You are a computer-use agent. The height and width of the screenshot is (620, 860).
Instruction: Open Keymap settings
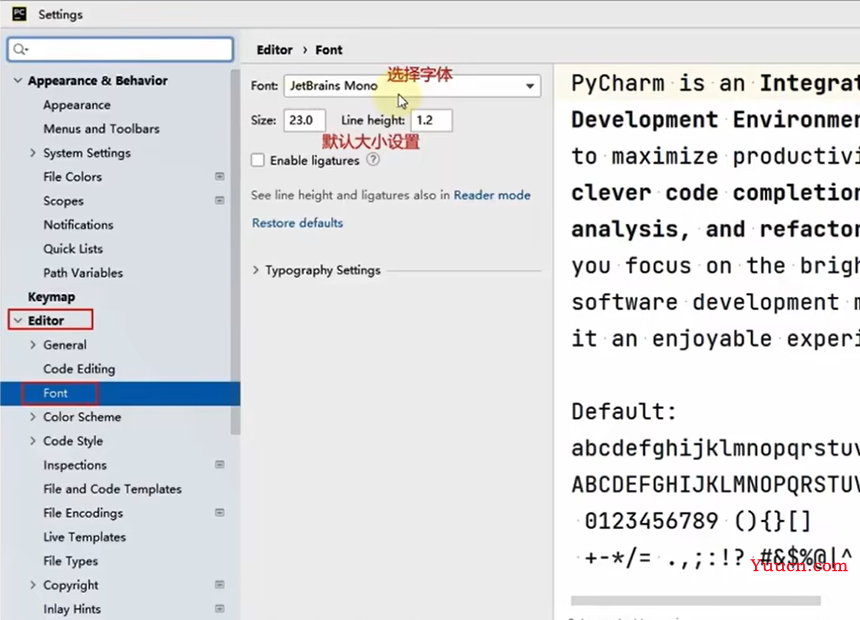click(52, 297)
